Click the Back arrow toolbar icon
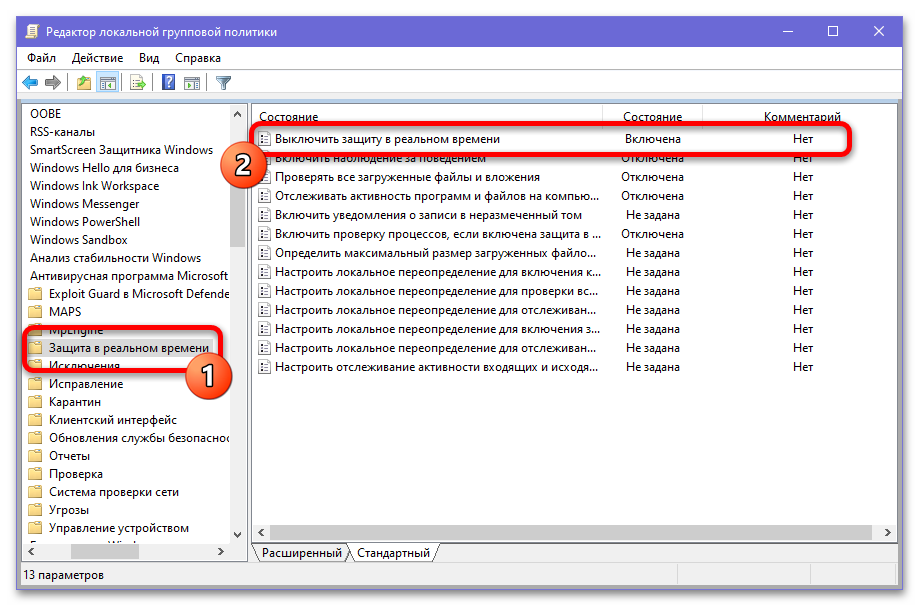Image resolution: width=919 pixels, height=606 pixels. point(30,83)
